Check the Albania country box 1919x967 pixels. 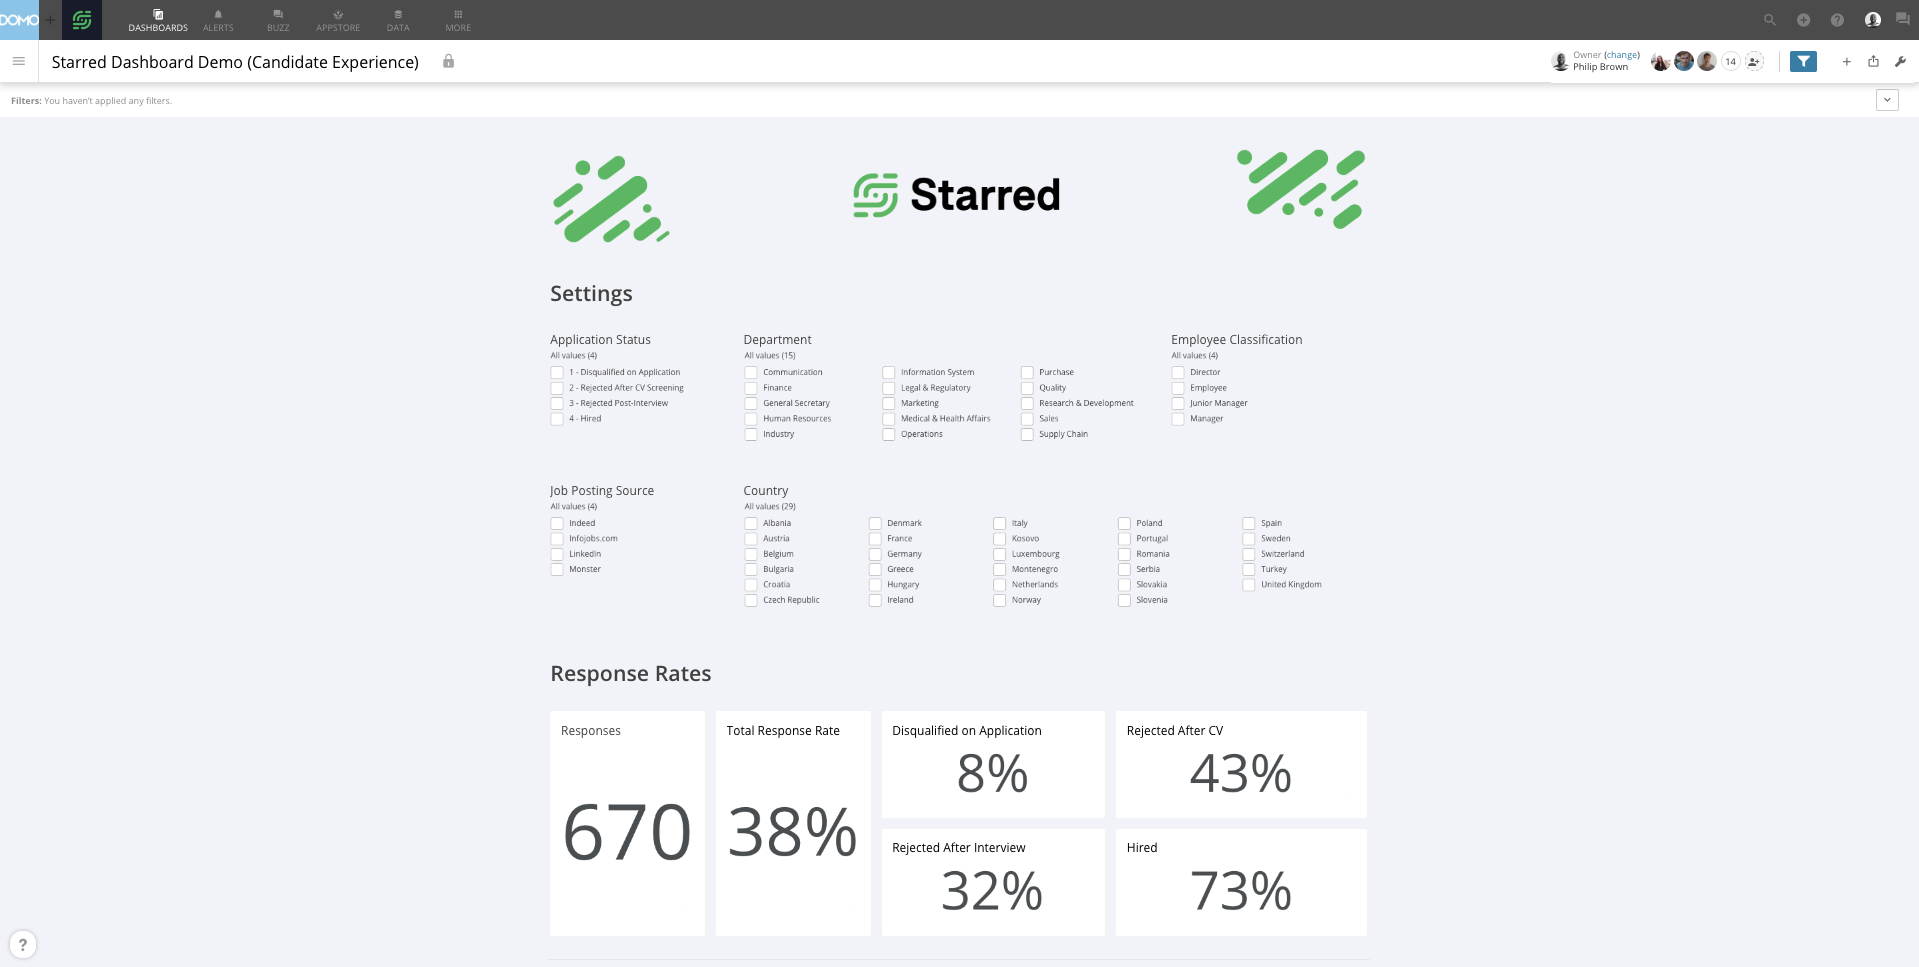point(751,524)
